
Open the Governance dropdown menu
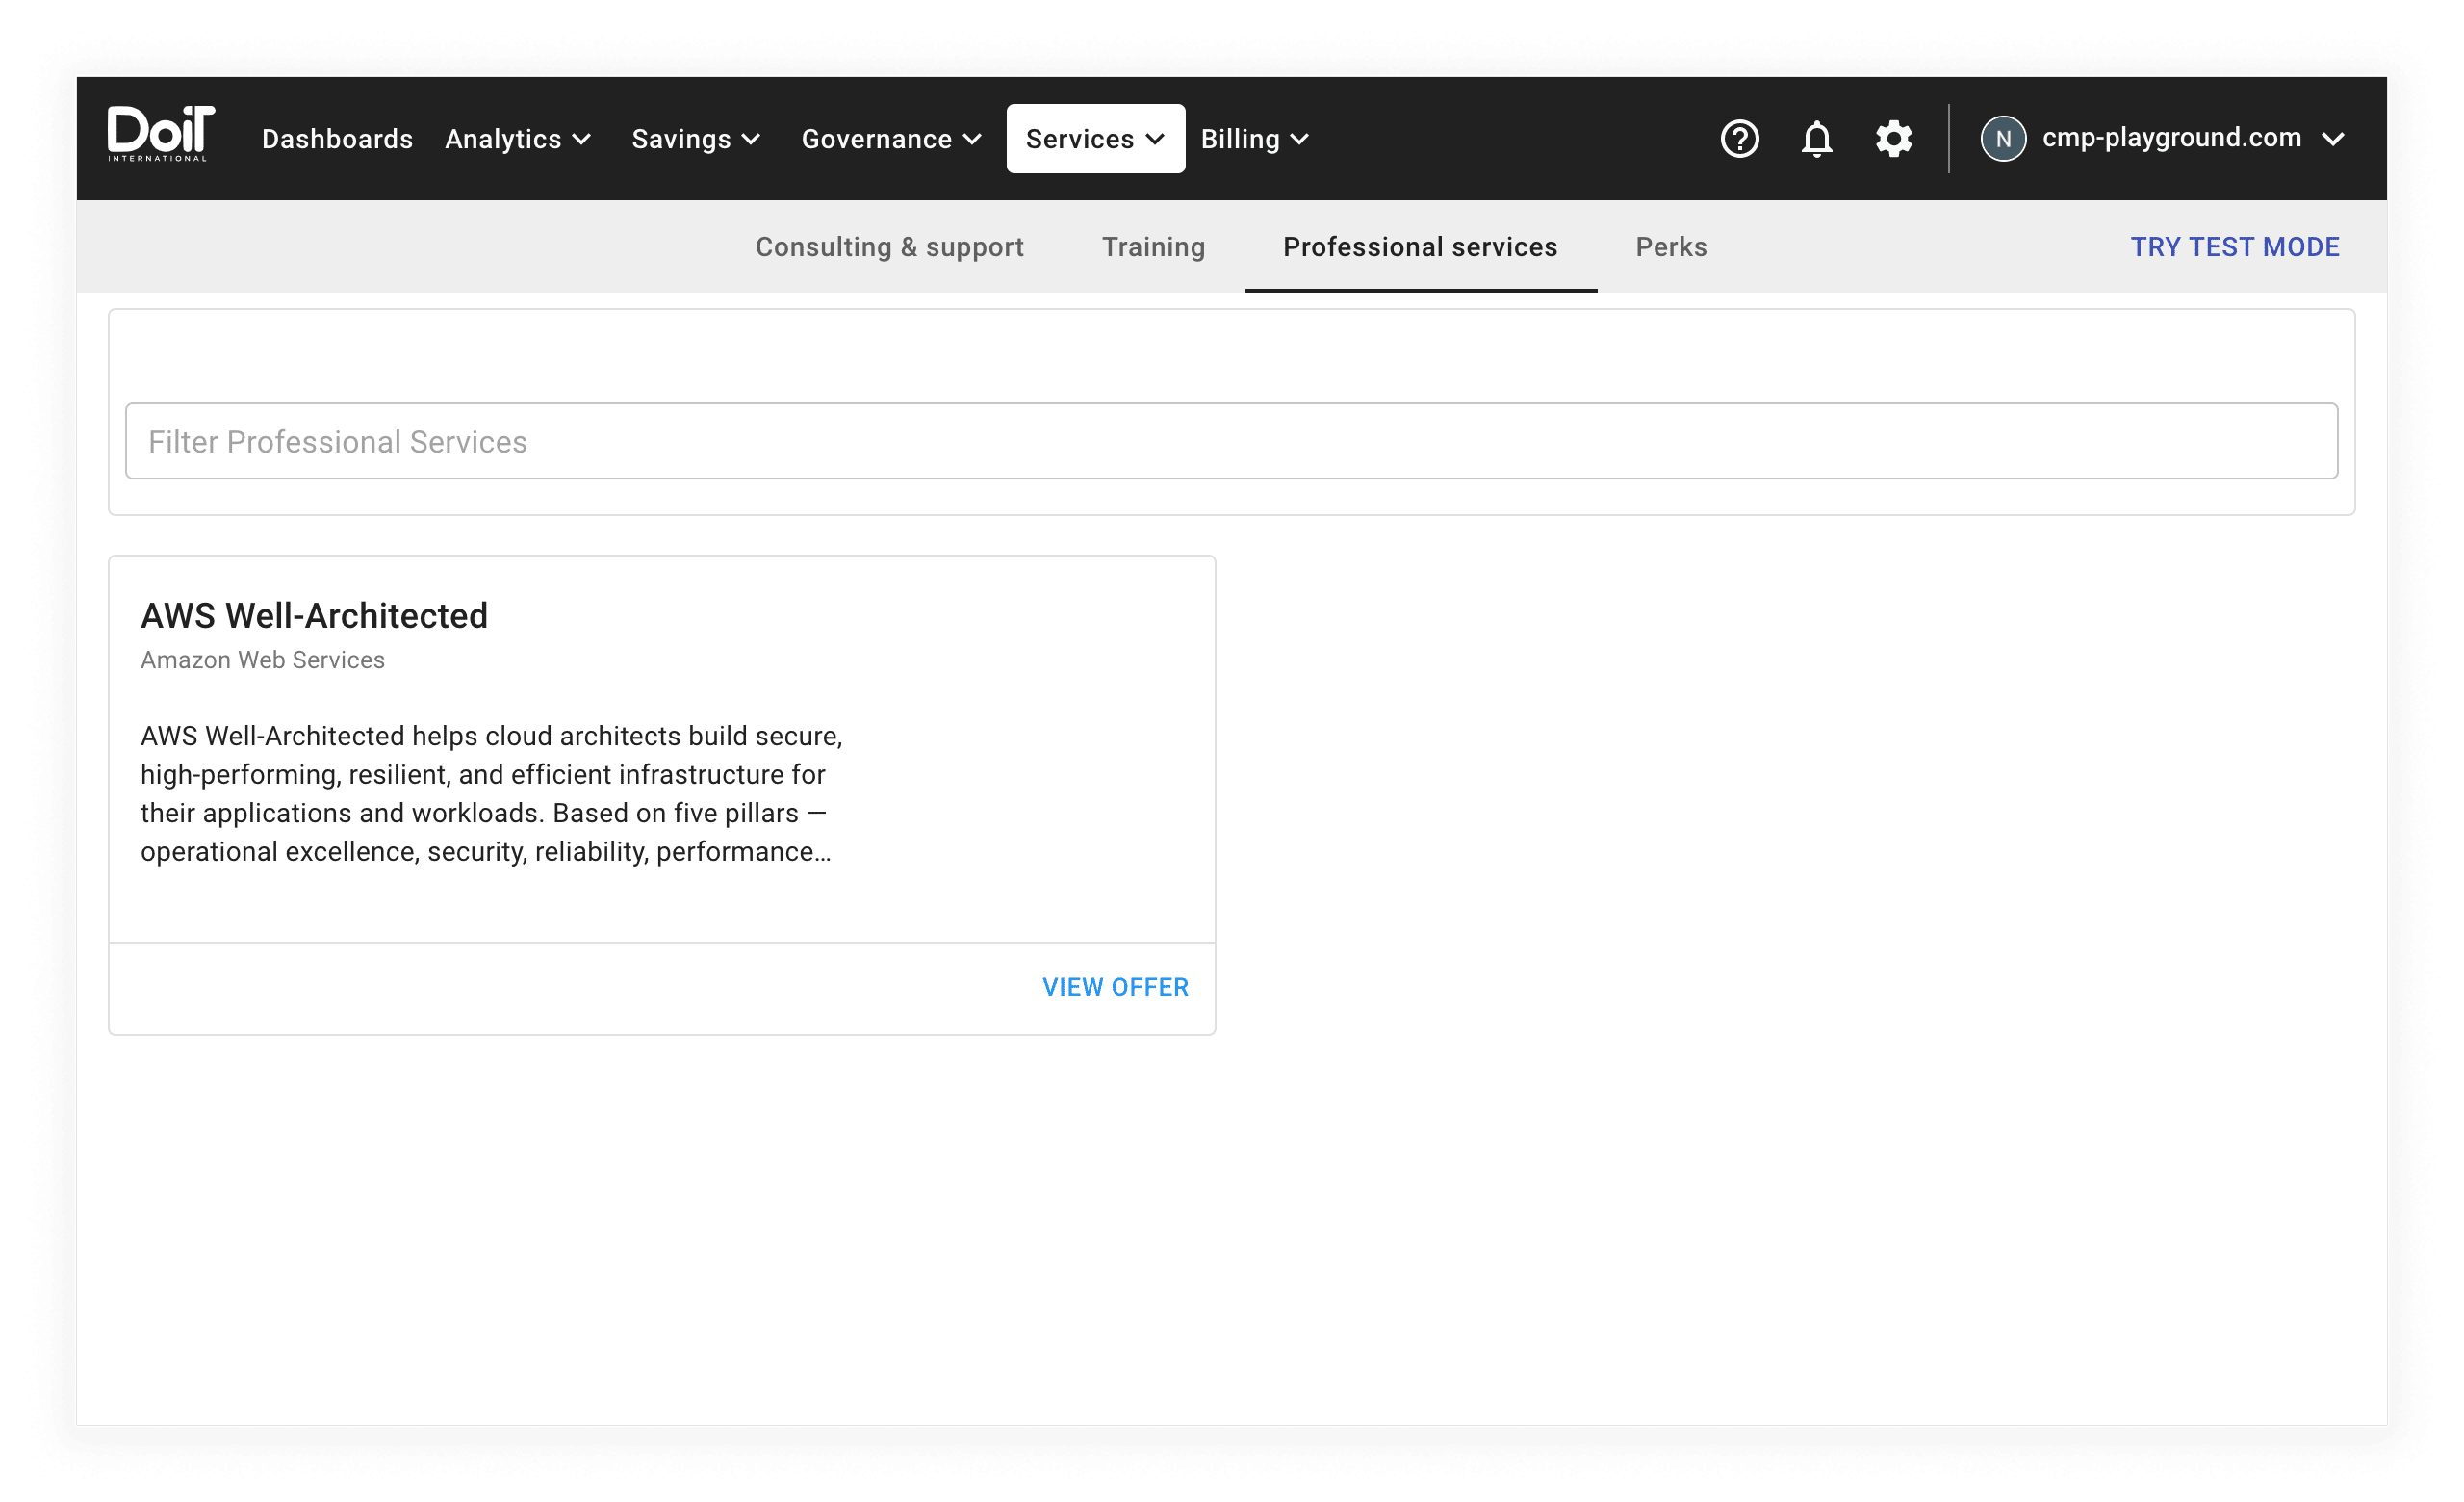click(891, 139)
